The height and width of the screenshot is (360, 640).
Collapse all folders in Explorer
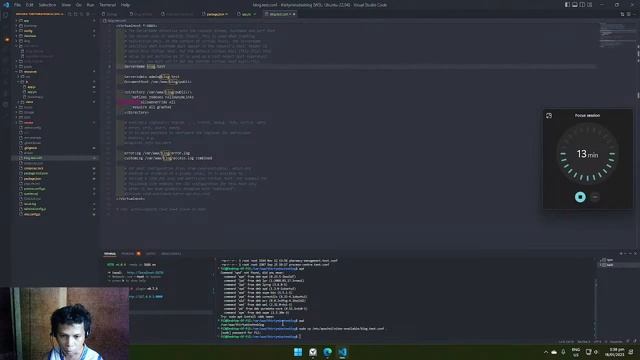pos(88,14)
